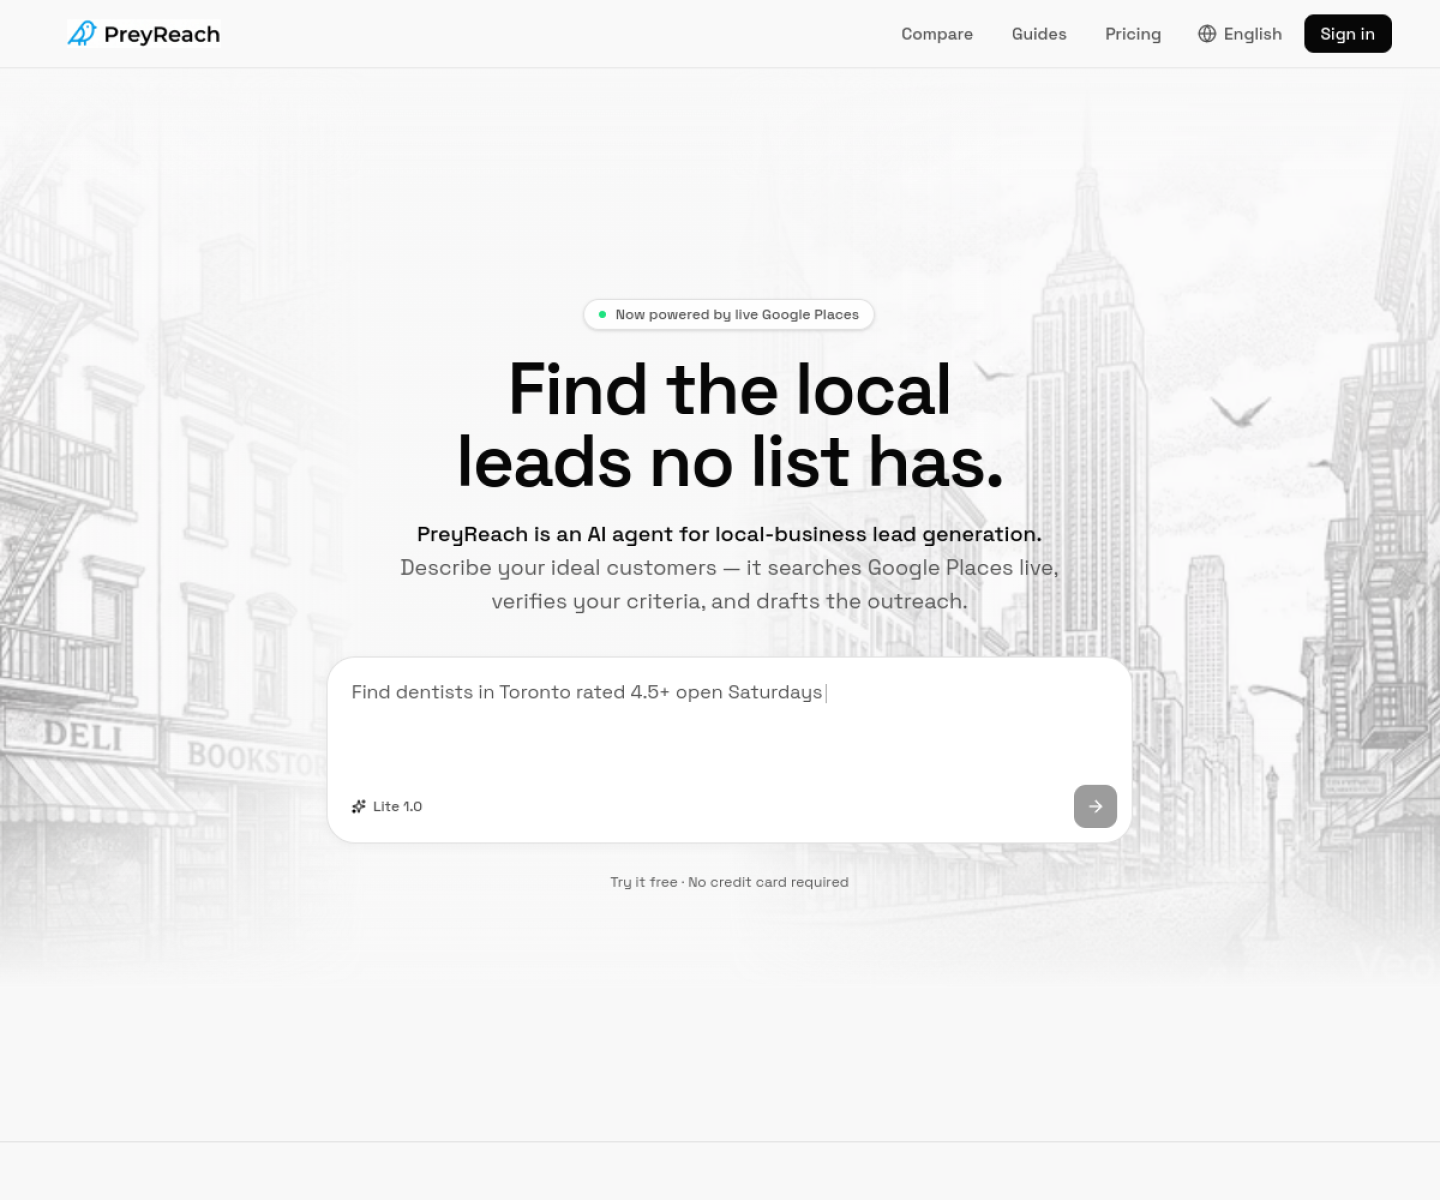Open the Lite 1.0 model selector
1440x1200 pixels.
pos(387,806)
